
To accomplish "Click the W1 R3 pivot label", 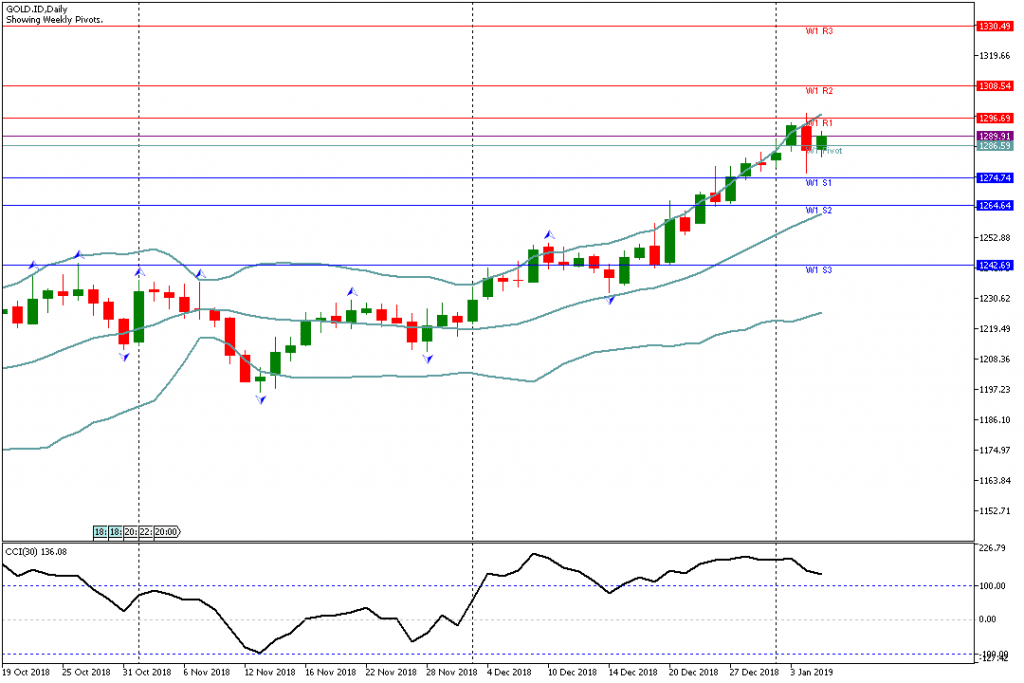I will [x=819, y=32].
